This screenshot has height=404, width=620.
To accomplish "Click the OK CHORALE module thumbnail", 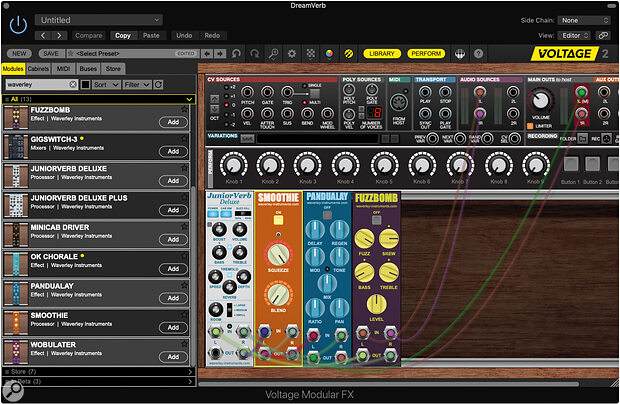I will [16, 264].
